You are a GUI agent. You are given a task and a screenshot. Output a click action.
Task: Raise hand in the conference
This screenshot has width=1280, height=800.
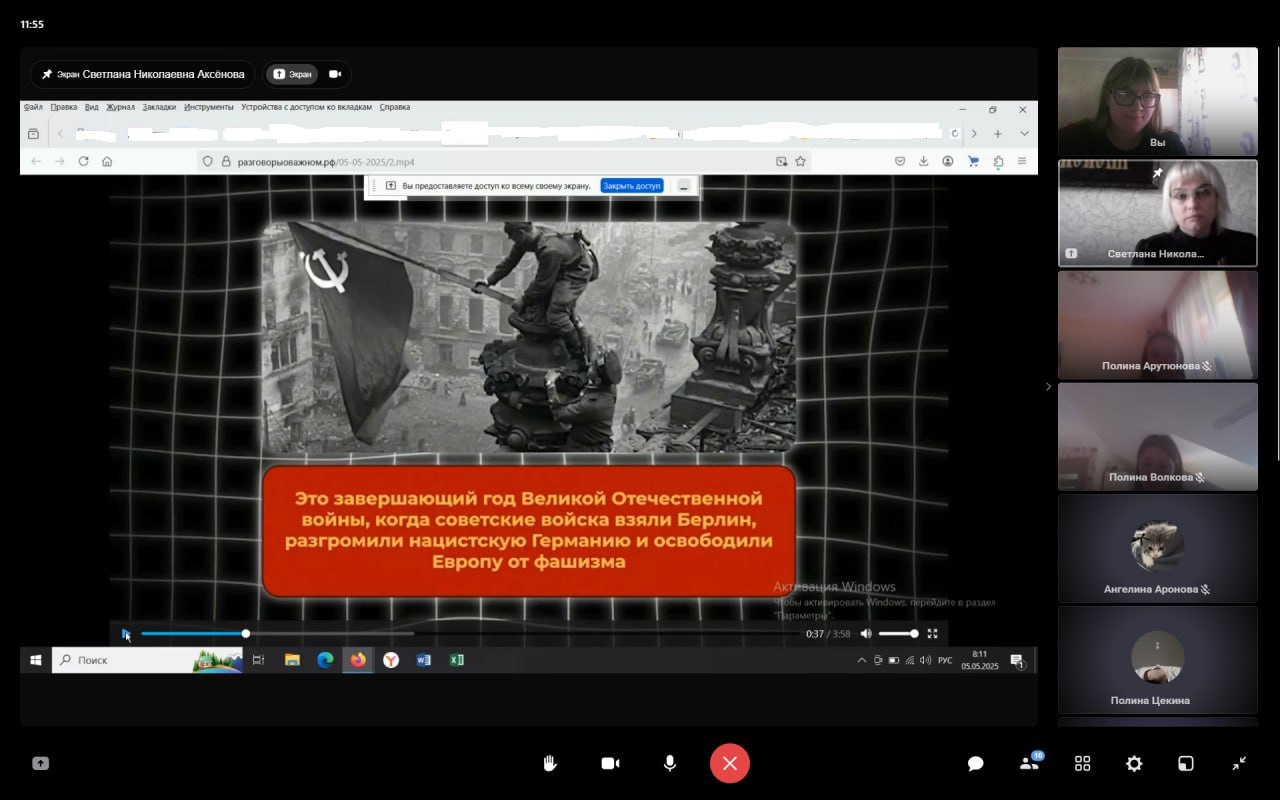550,763
